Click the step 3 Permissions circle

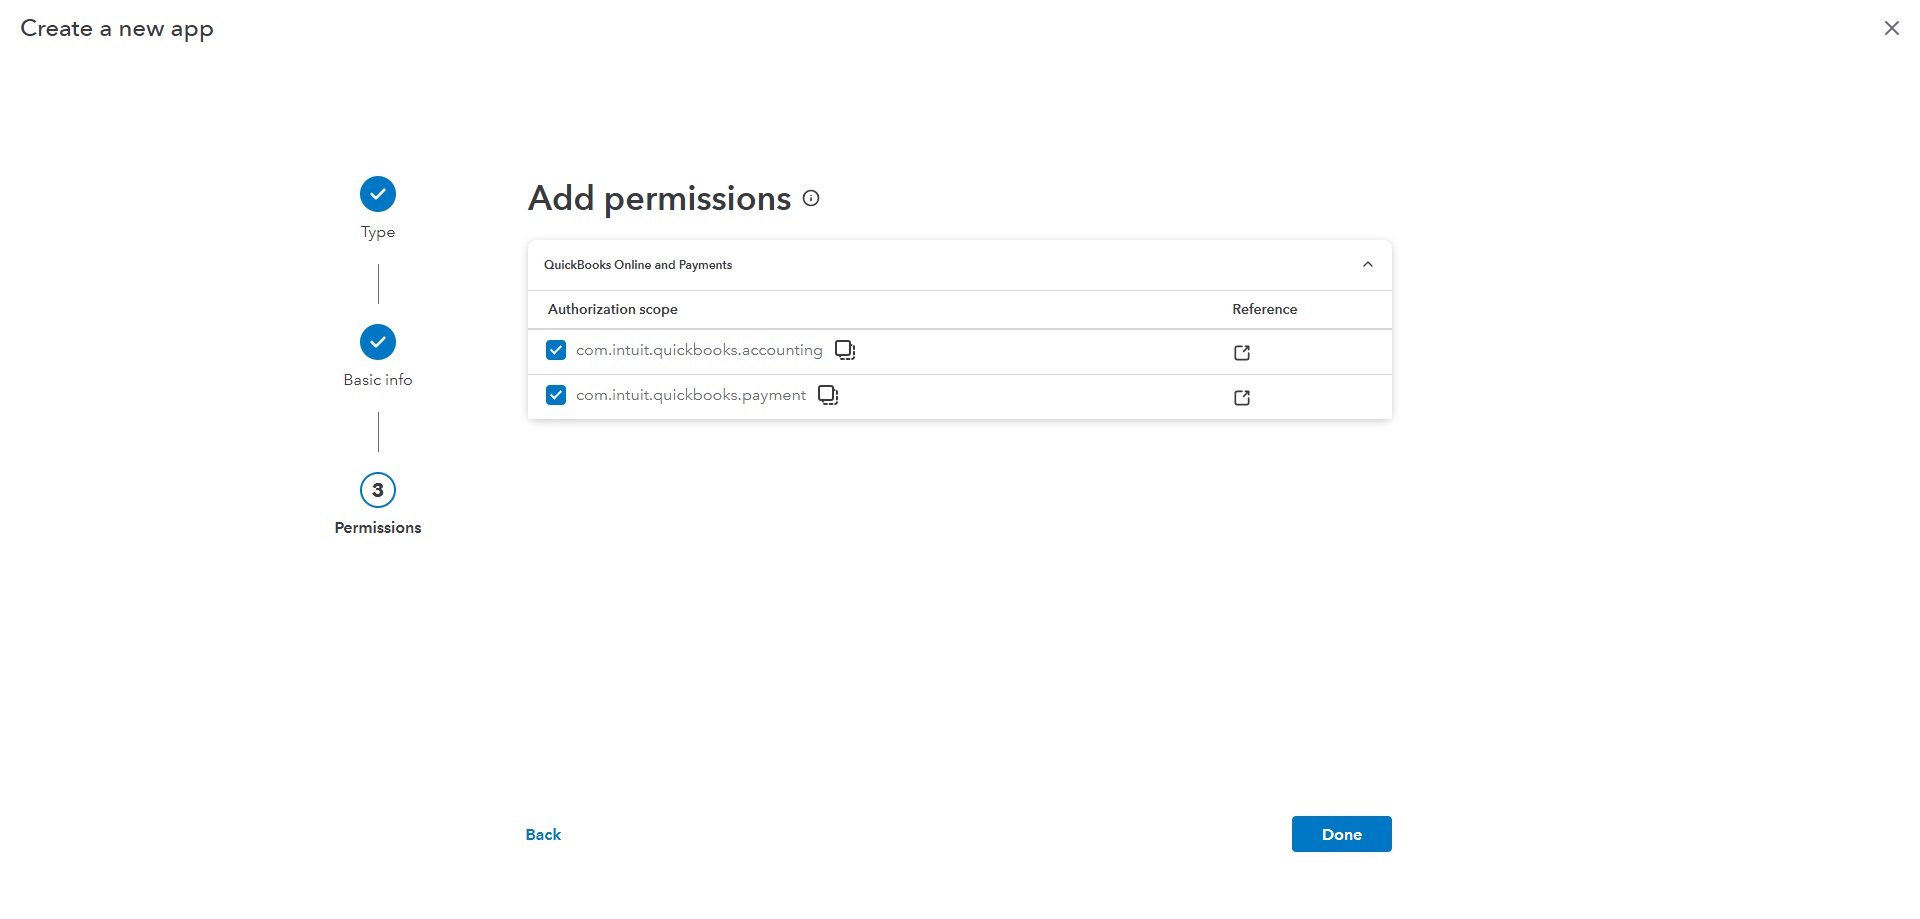378,490
